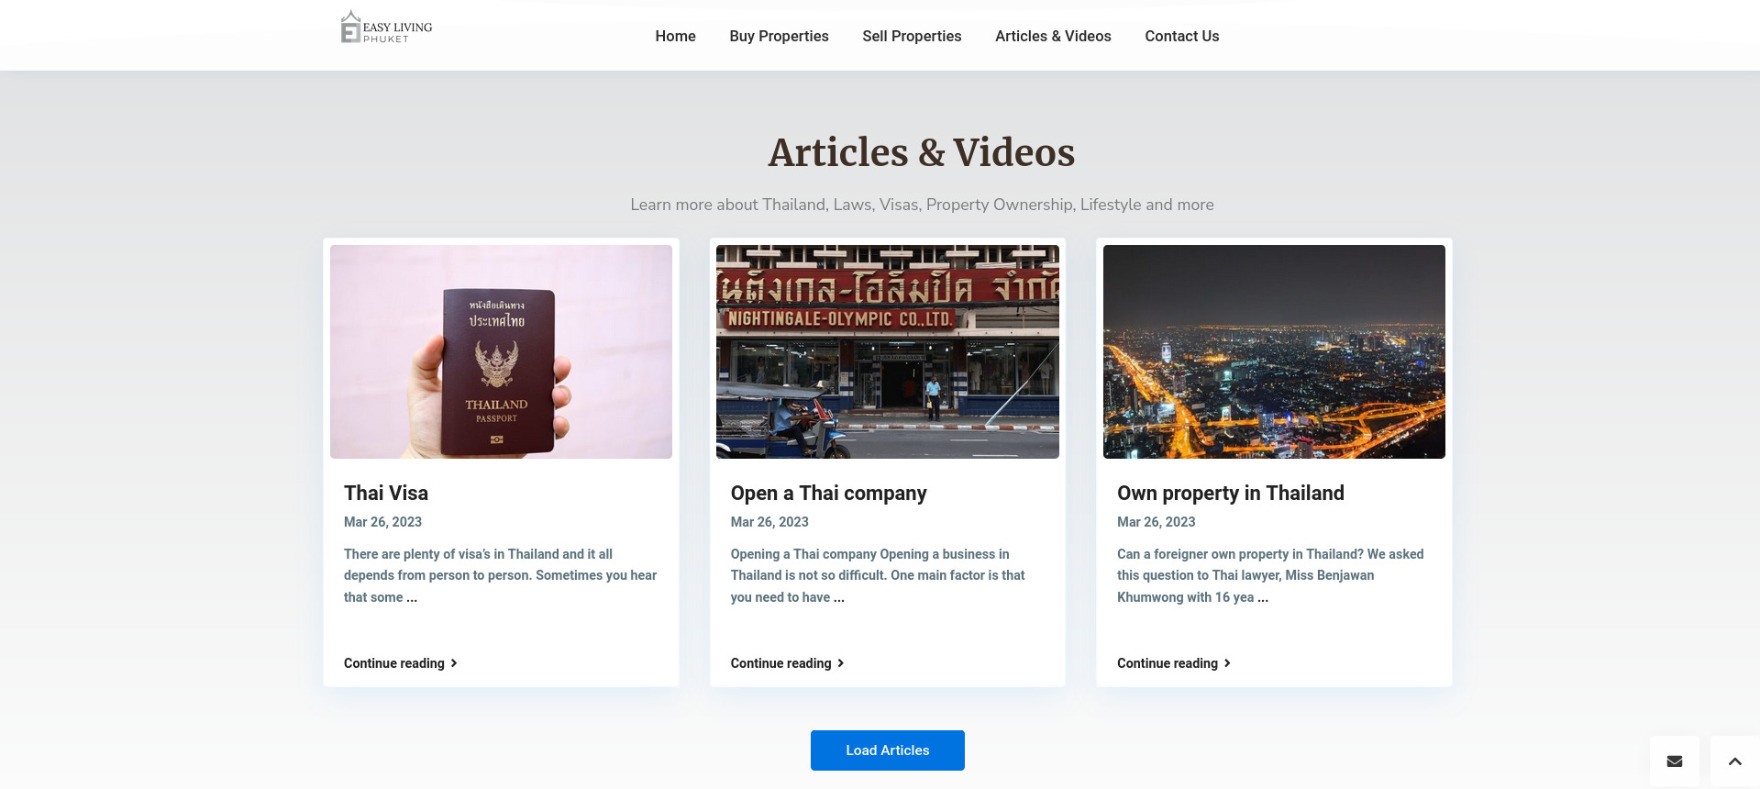Open the Sell Properties menu item
This screenshot has width=1760, height=789.
[912, 36]
